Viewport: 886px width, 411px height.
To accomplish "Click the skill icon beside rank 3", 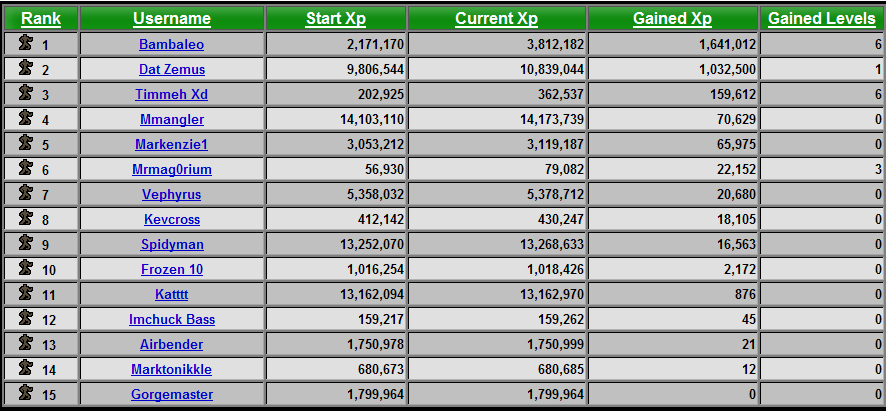I will coord(26,93).
